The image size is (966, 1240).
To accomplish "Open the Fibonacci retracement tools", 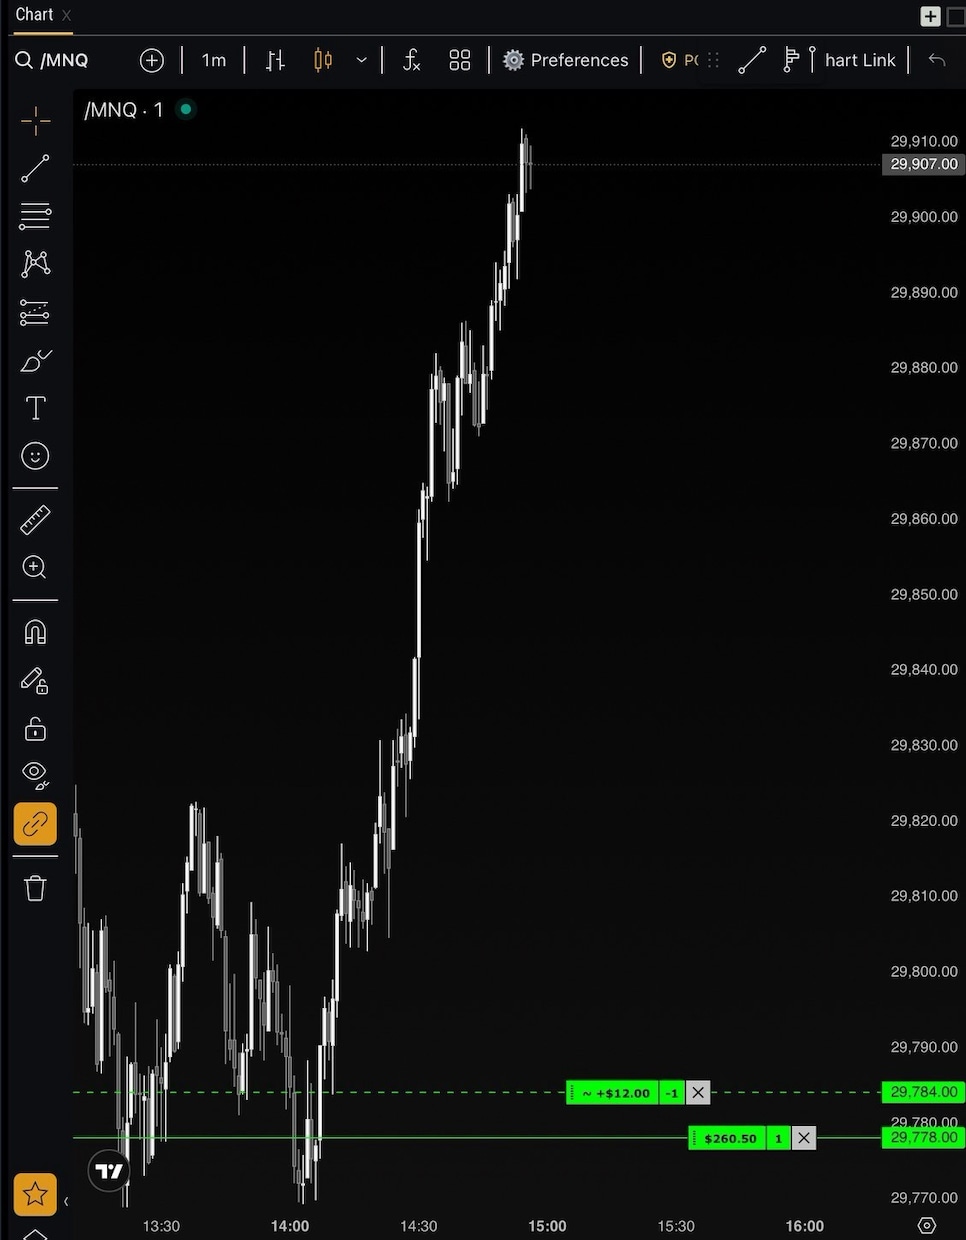I will 35,216.
